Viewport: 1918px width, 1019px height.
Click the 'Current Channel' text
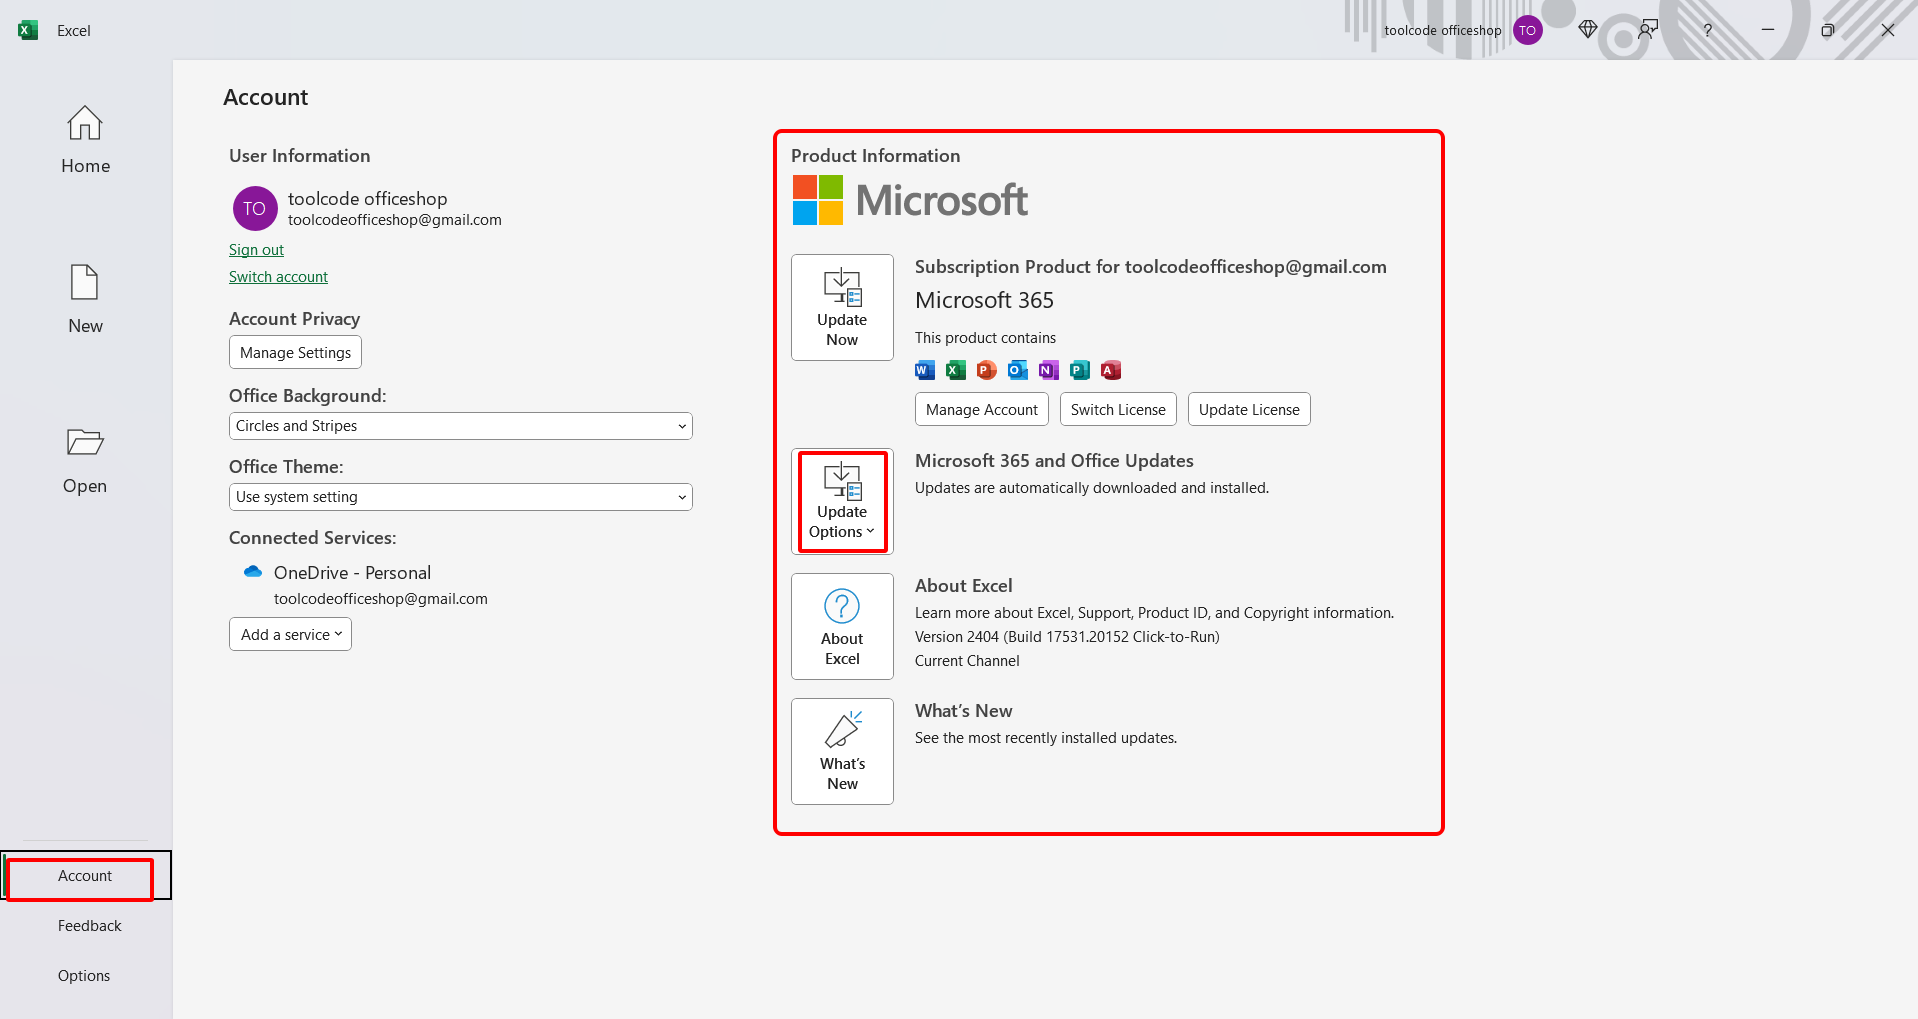point(967,661)
